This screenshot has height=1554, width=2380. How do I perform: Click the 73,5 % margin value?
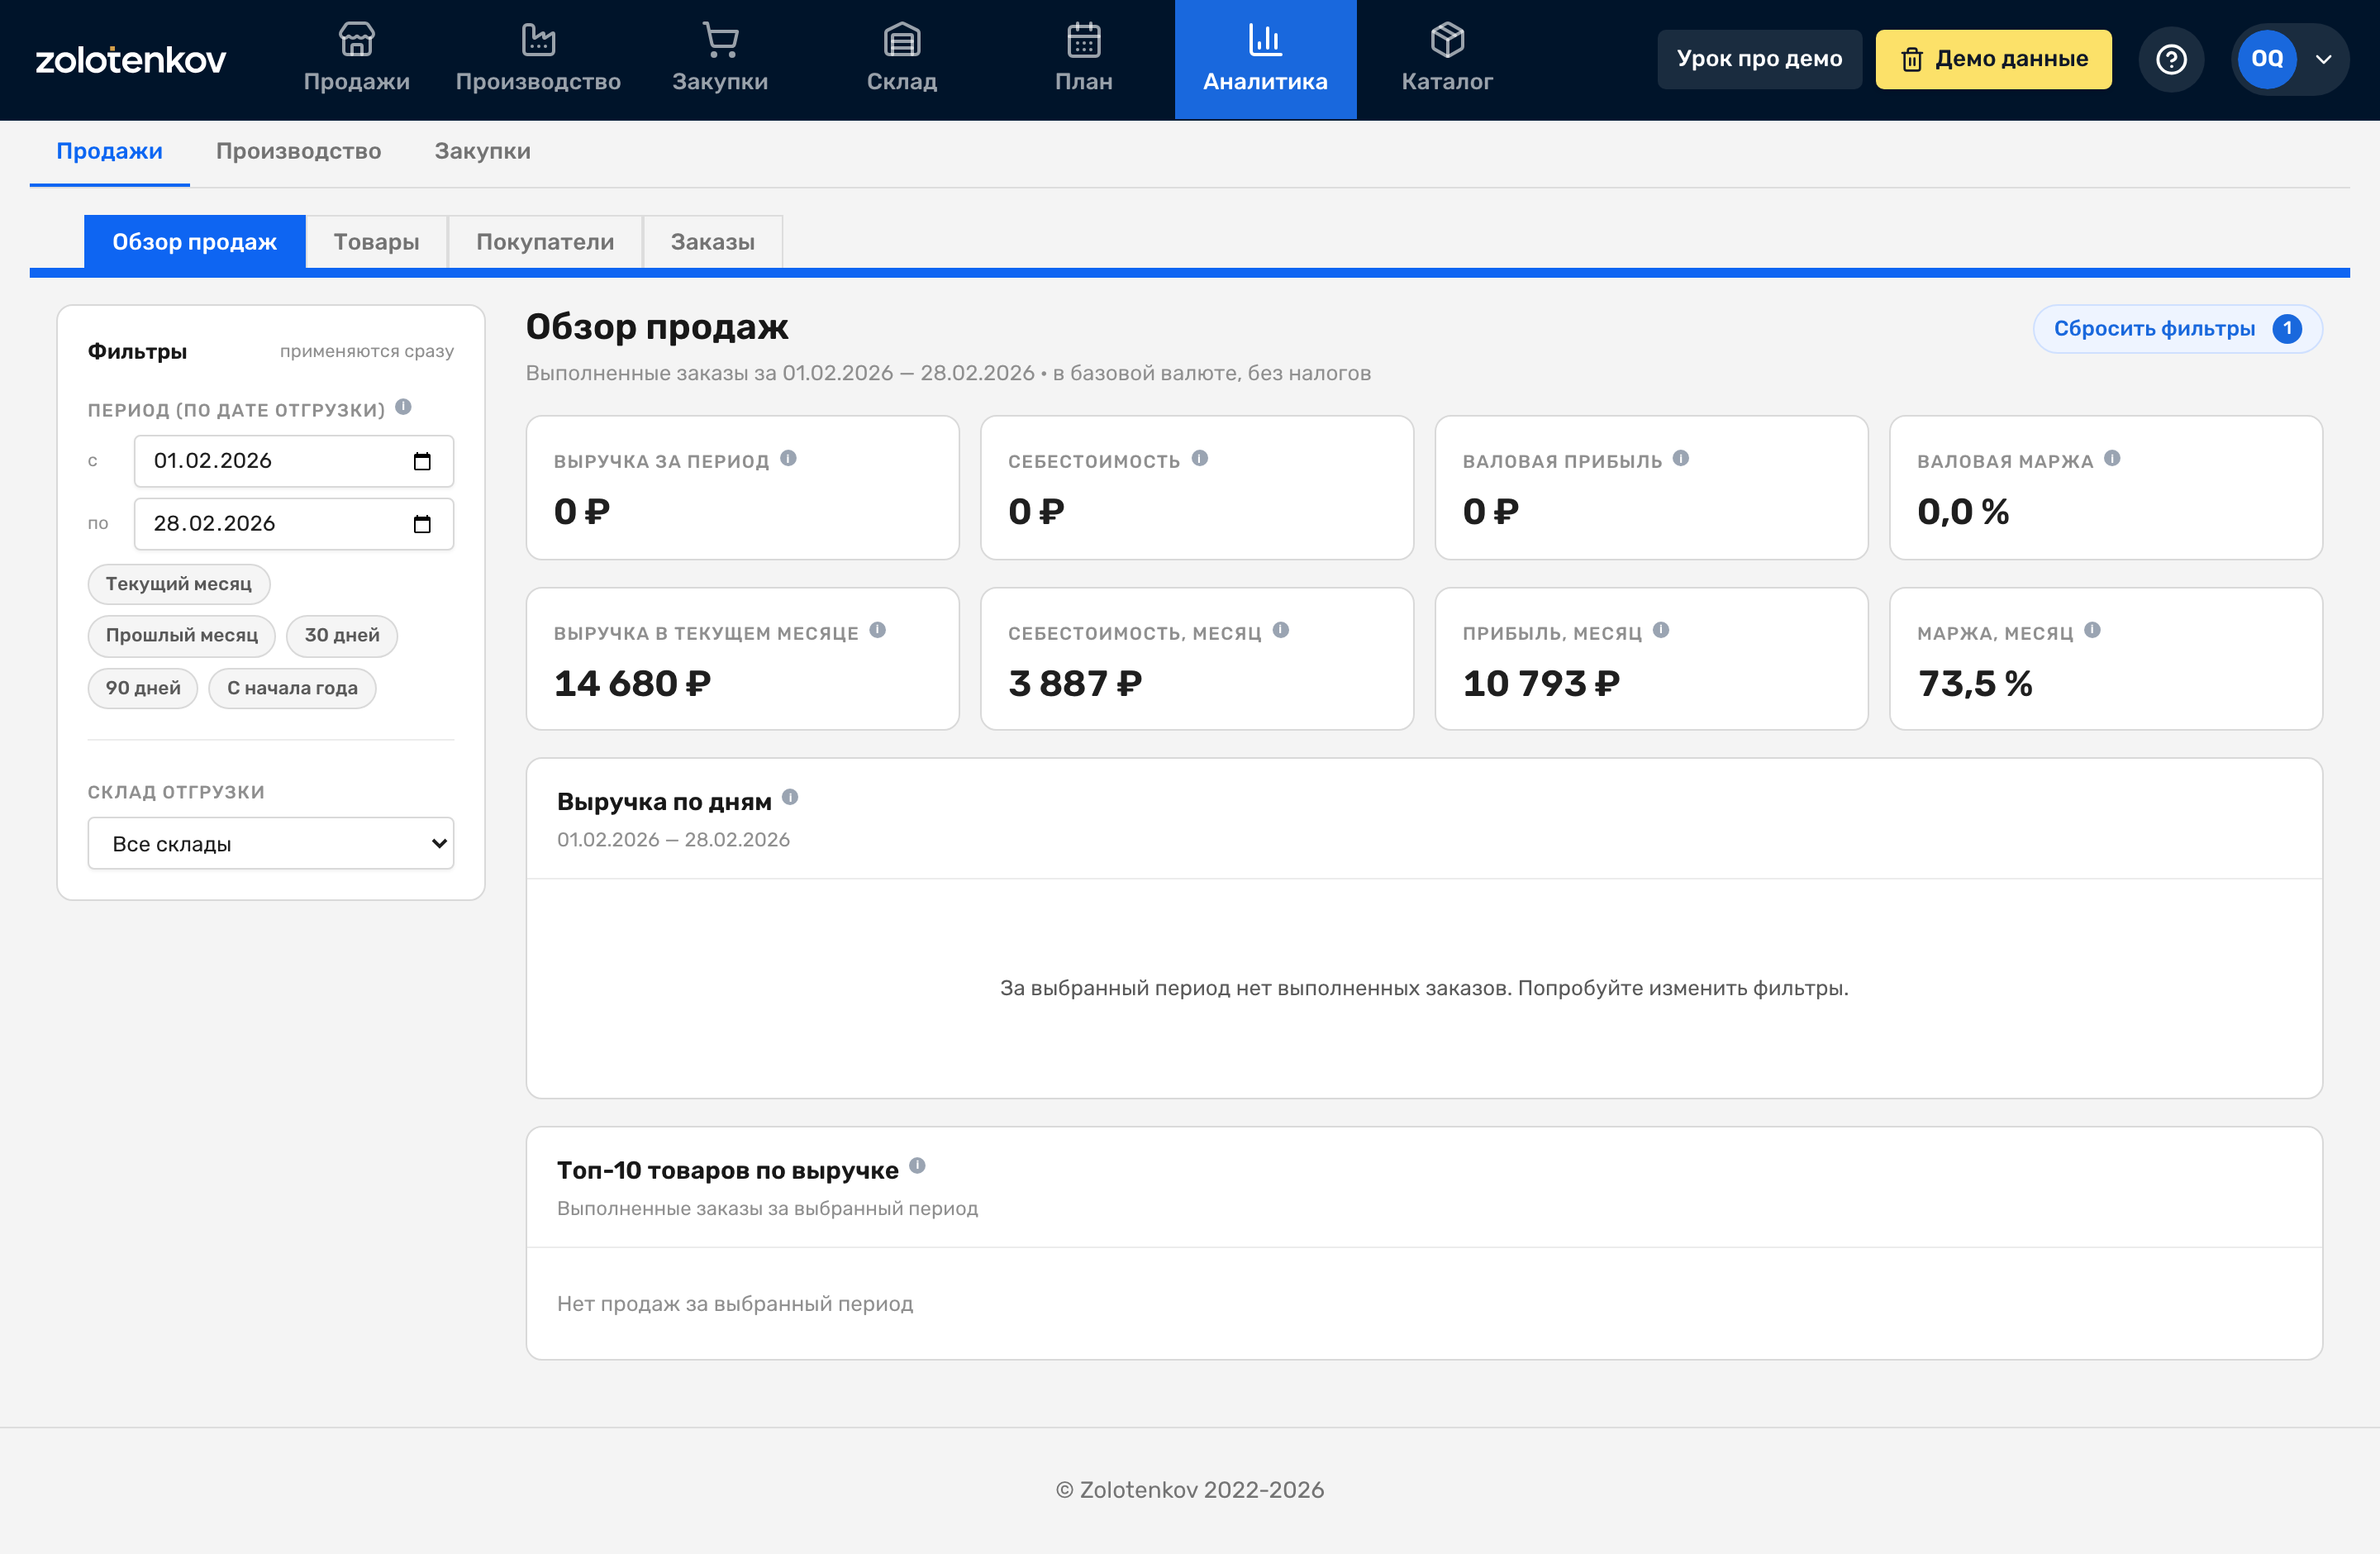[x=1975, y=684]
